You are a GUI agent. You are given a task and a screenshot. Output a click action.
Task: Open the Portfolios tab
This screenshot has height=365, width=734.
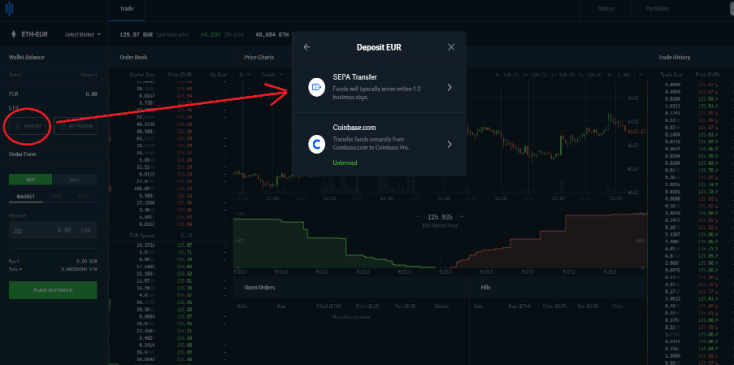(x=657, y=9)
